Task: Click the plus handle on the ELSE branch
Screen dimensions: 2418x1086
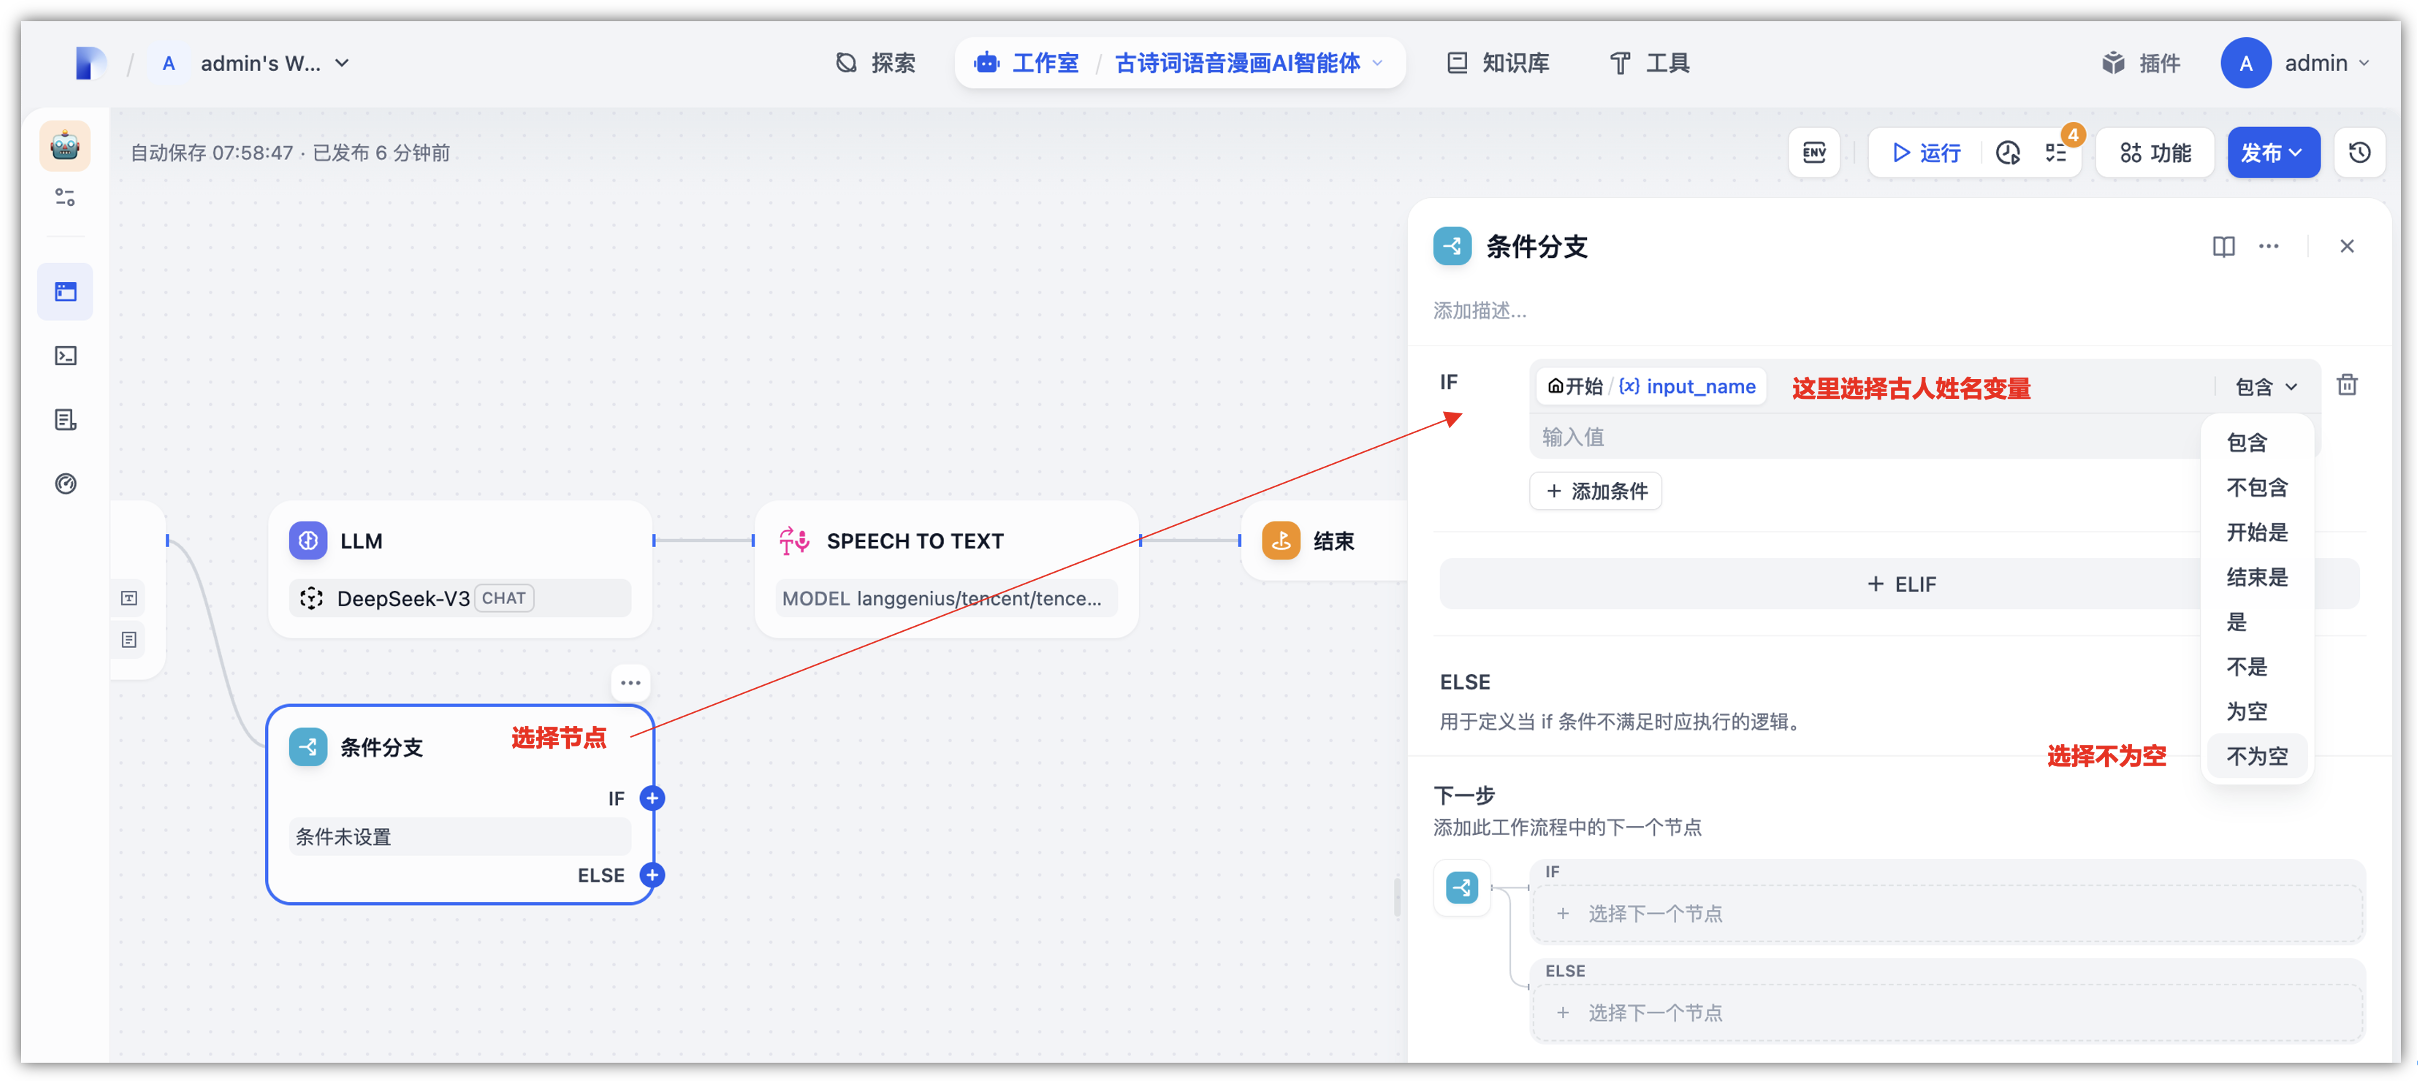Action: pyautogui.click(x=652, y=875)
